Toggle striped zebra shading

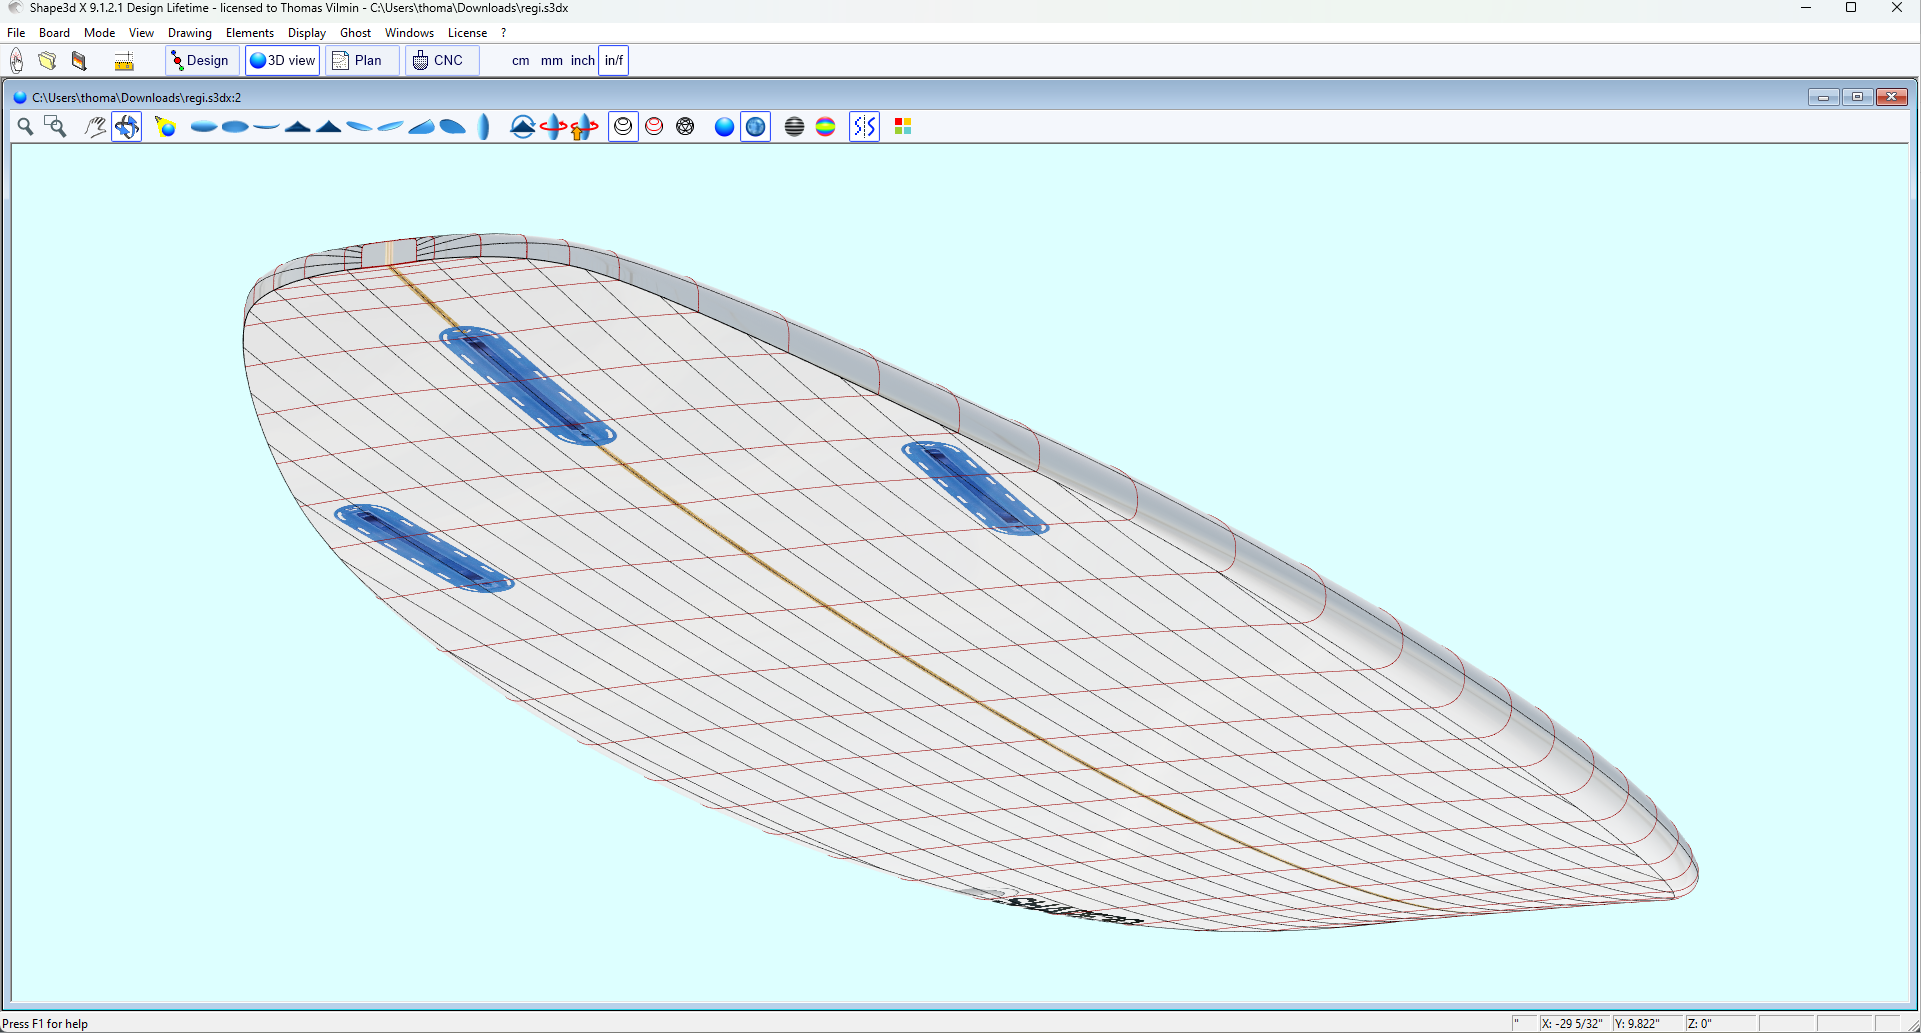pos(794,126)
